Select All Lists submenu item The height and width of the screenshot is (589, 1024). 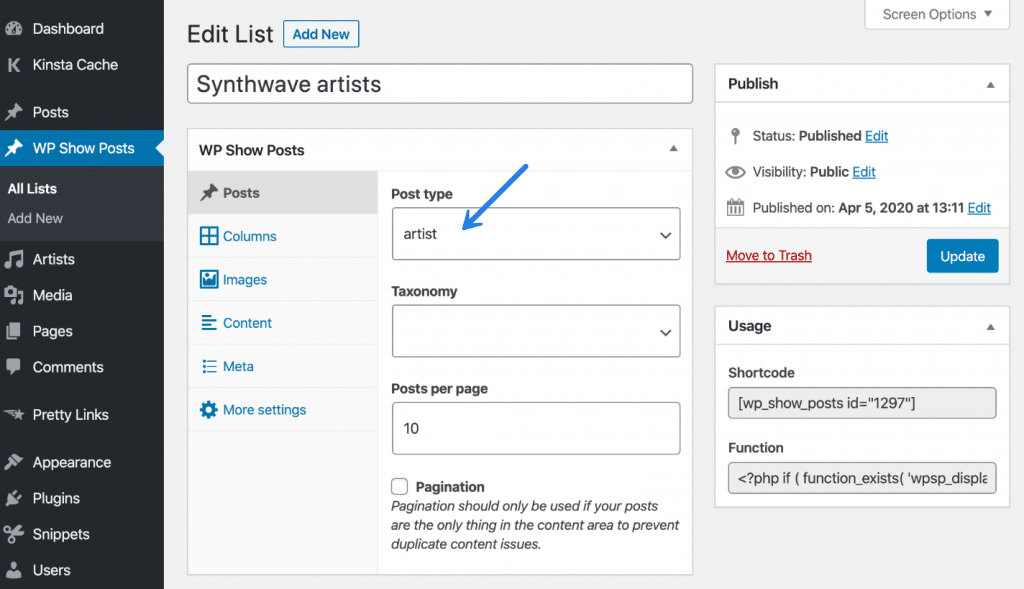32,189
